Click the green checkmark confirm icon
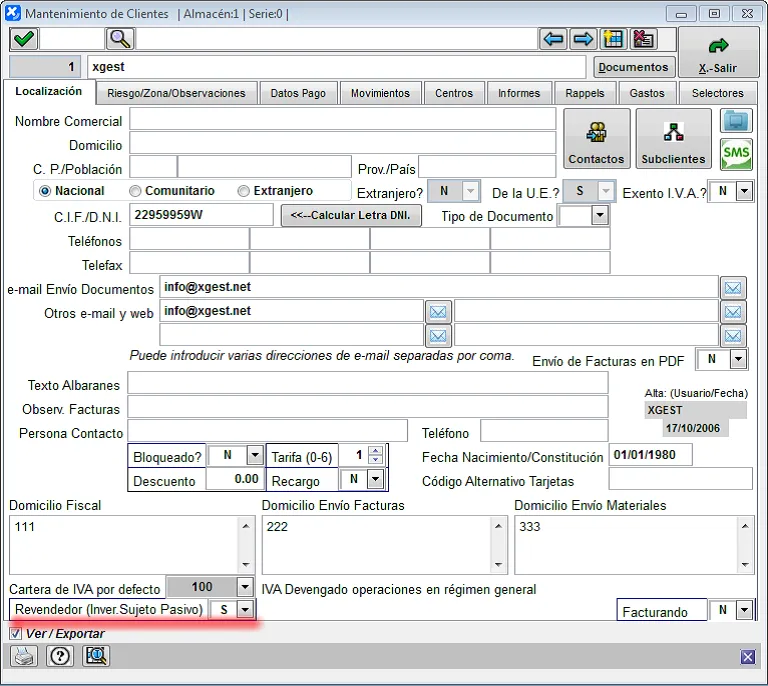The image size is (768, 686). 25,39
